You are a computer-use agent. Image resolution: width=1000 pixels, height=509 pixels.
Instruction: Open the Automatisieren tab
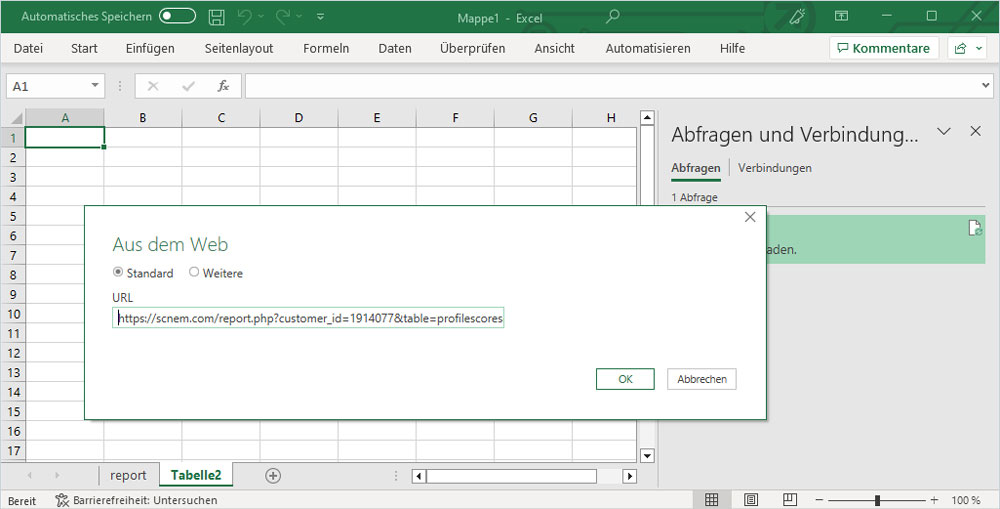pyautogui.click(x=648, y=48)
